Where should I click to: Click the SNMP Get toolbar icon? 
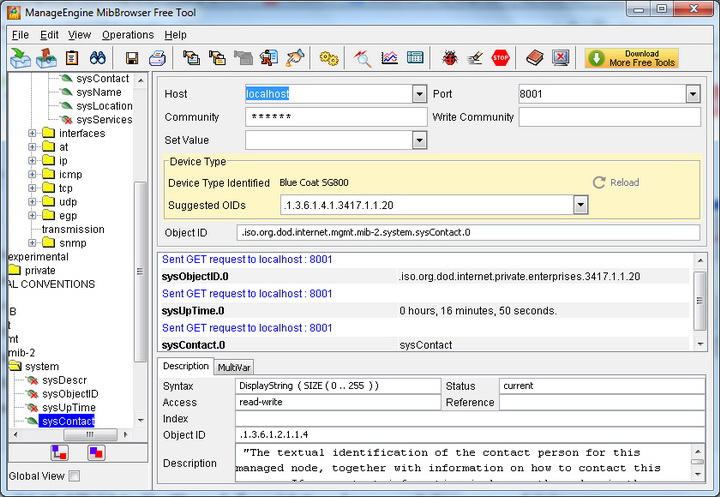191,58
